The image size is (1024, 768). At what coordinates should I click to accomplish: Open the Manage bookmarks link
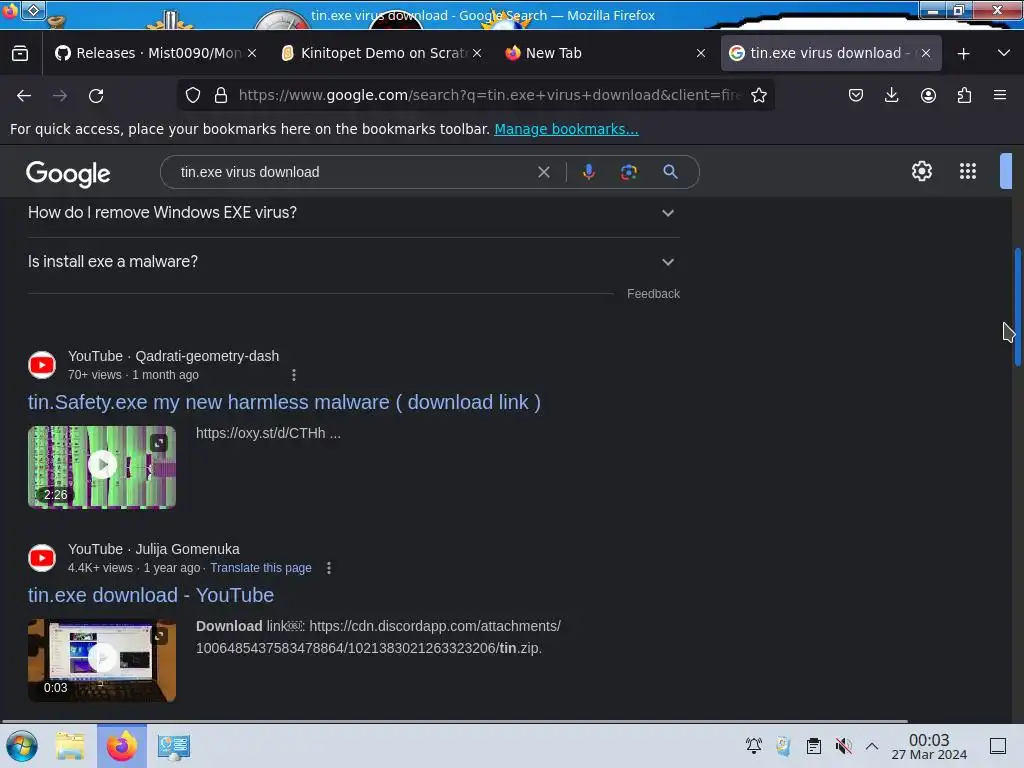point(566,129)
